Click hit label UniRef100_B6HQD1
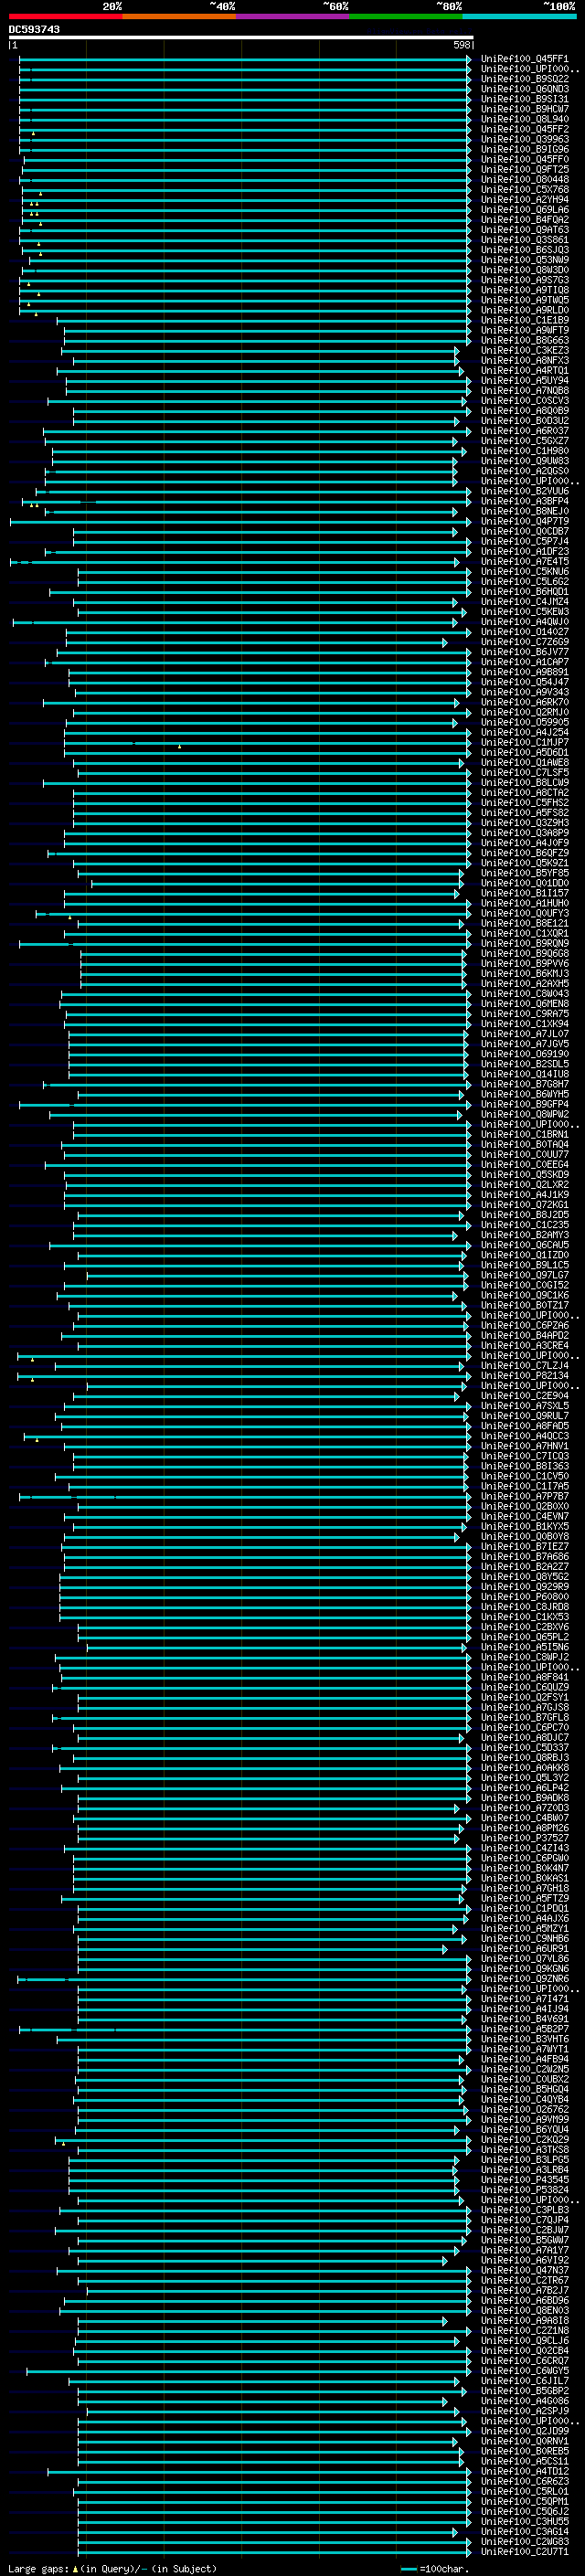Image resolution: width=585 pixels, height=2576 pixels. (524, 591)
